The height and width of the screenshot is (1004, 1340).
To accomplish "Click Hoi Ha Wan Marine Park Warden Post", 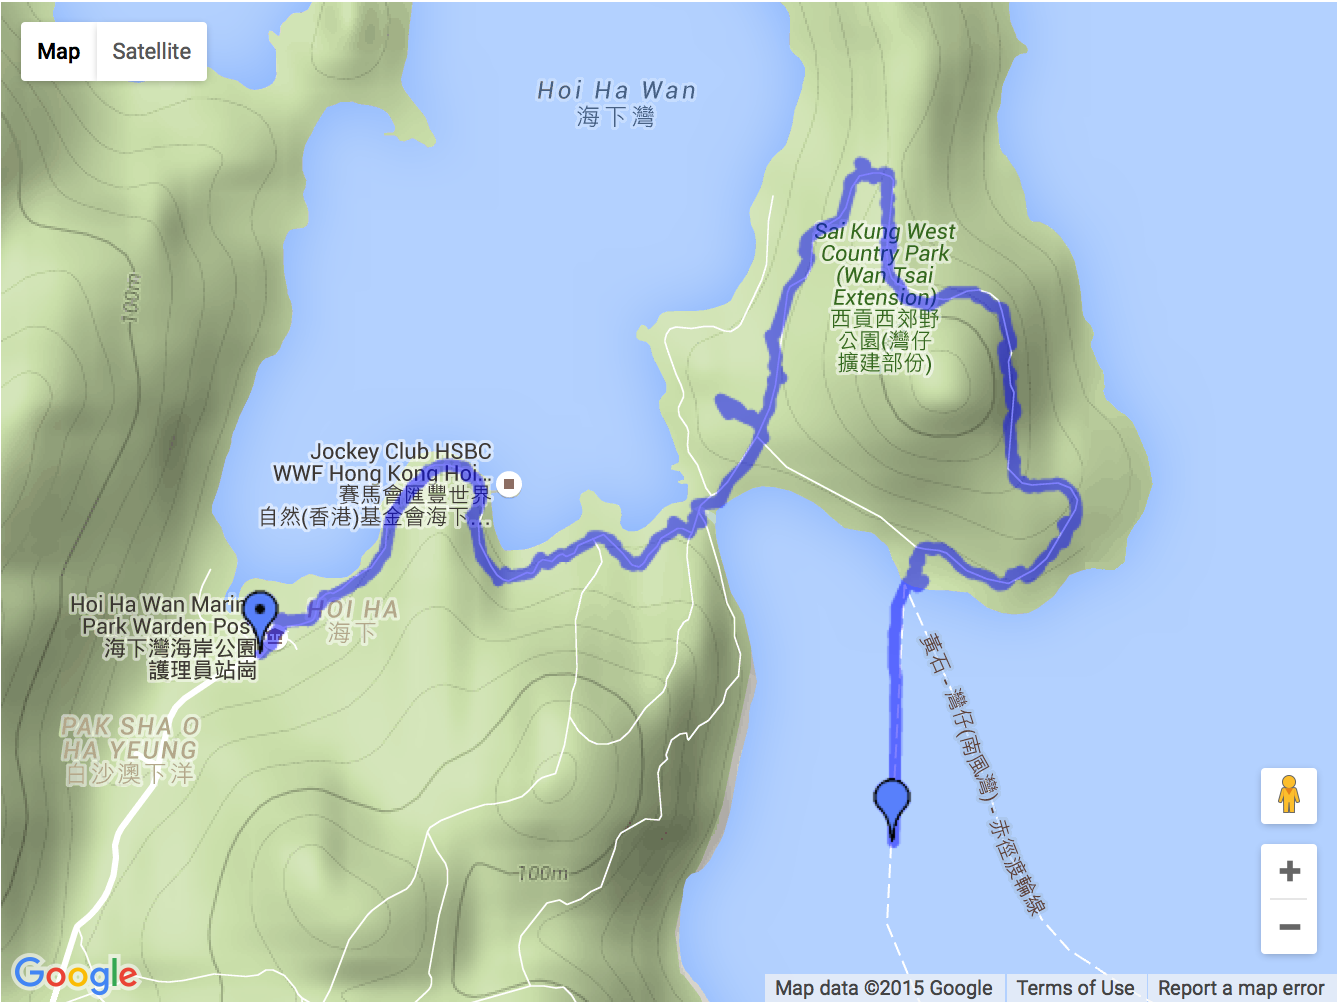I will (163, 637).
